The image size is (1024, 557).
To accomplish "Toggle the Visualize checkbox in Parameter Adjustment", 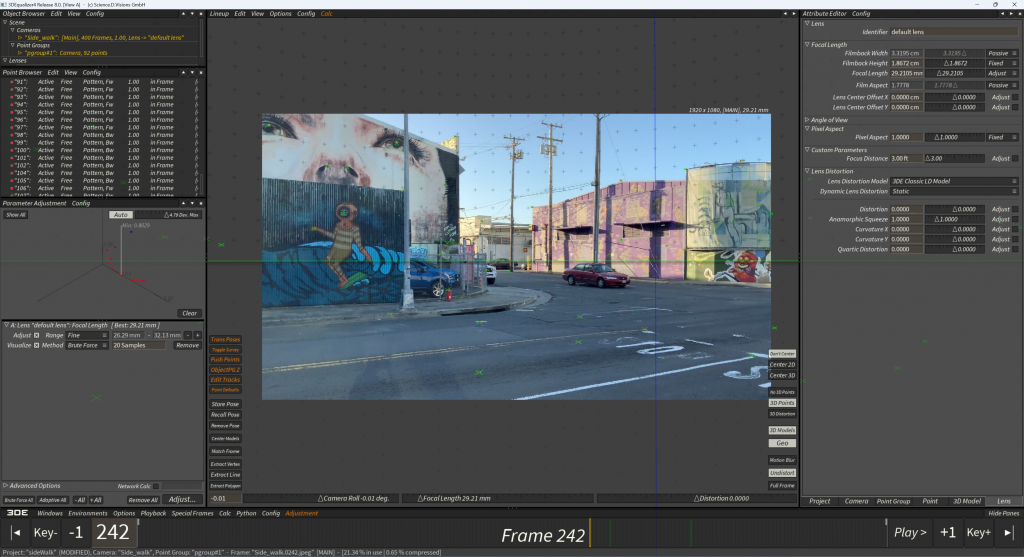I will tap(37, 345).
